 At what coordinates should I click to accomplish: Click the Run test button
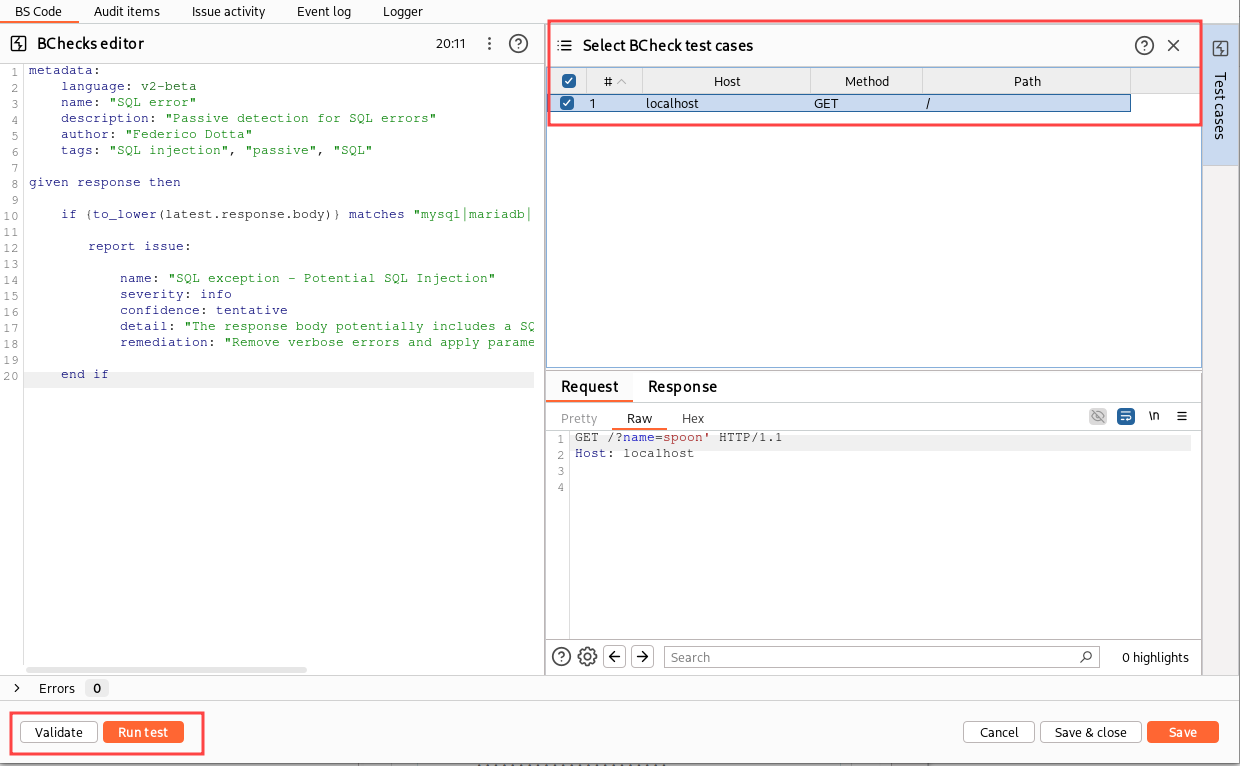click(x=143, y=732)
